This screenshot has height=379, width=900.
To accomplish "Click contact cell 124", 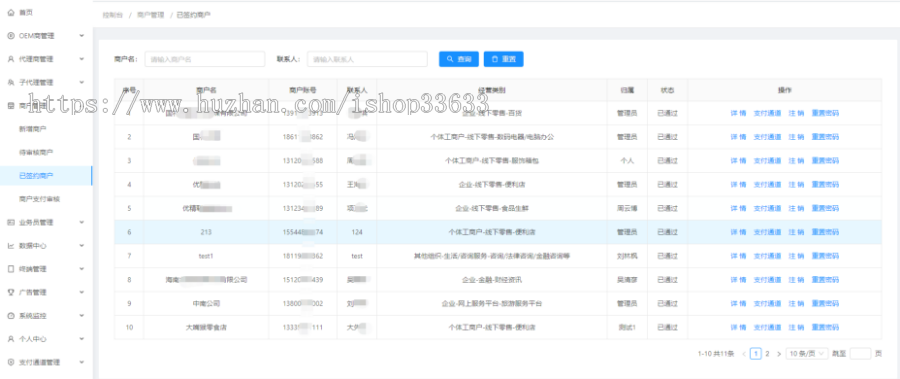I will (x=357, y=232).
